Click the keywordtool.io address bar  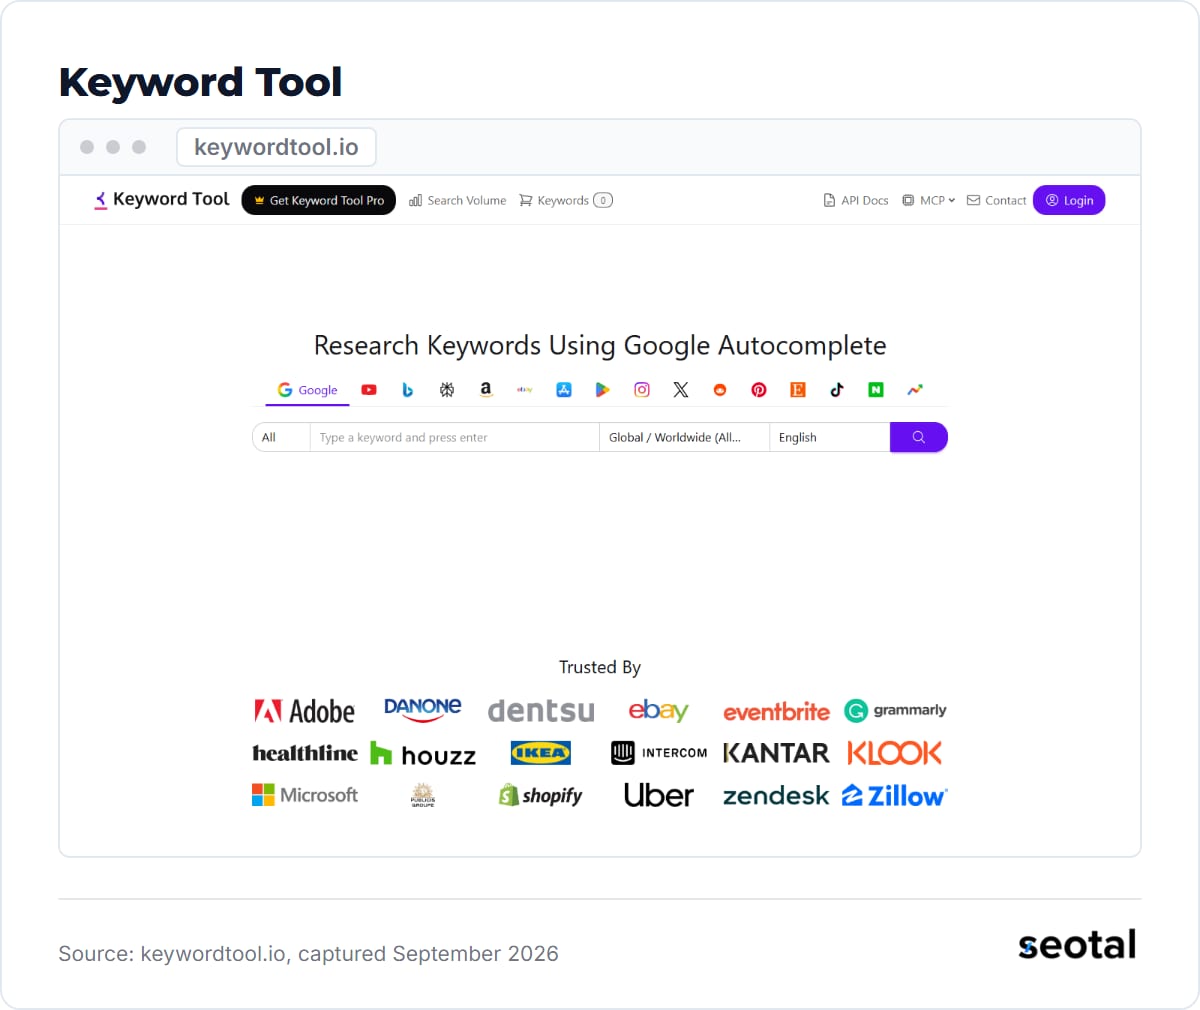tap(276, 147)
